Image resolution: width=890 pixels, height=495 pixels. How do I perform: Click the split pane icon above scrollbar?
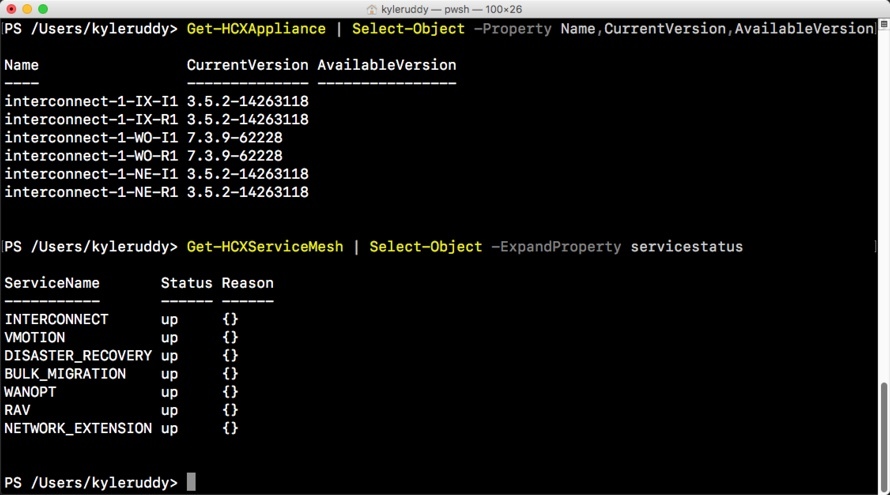coord(884,24)
